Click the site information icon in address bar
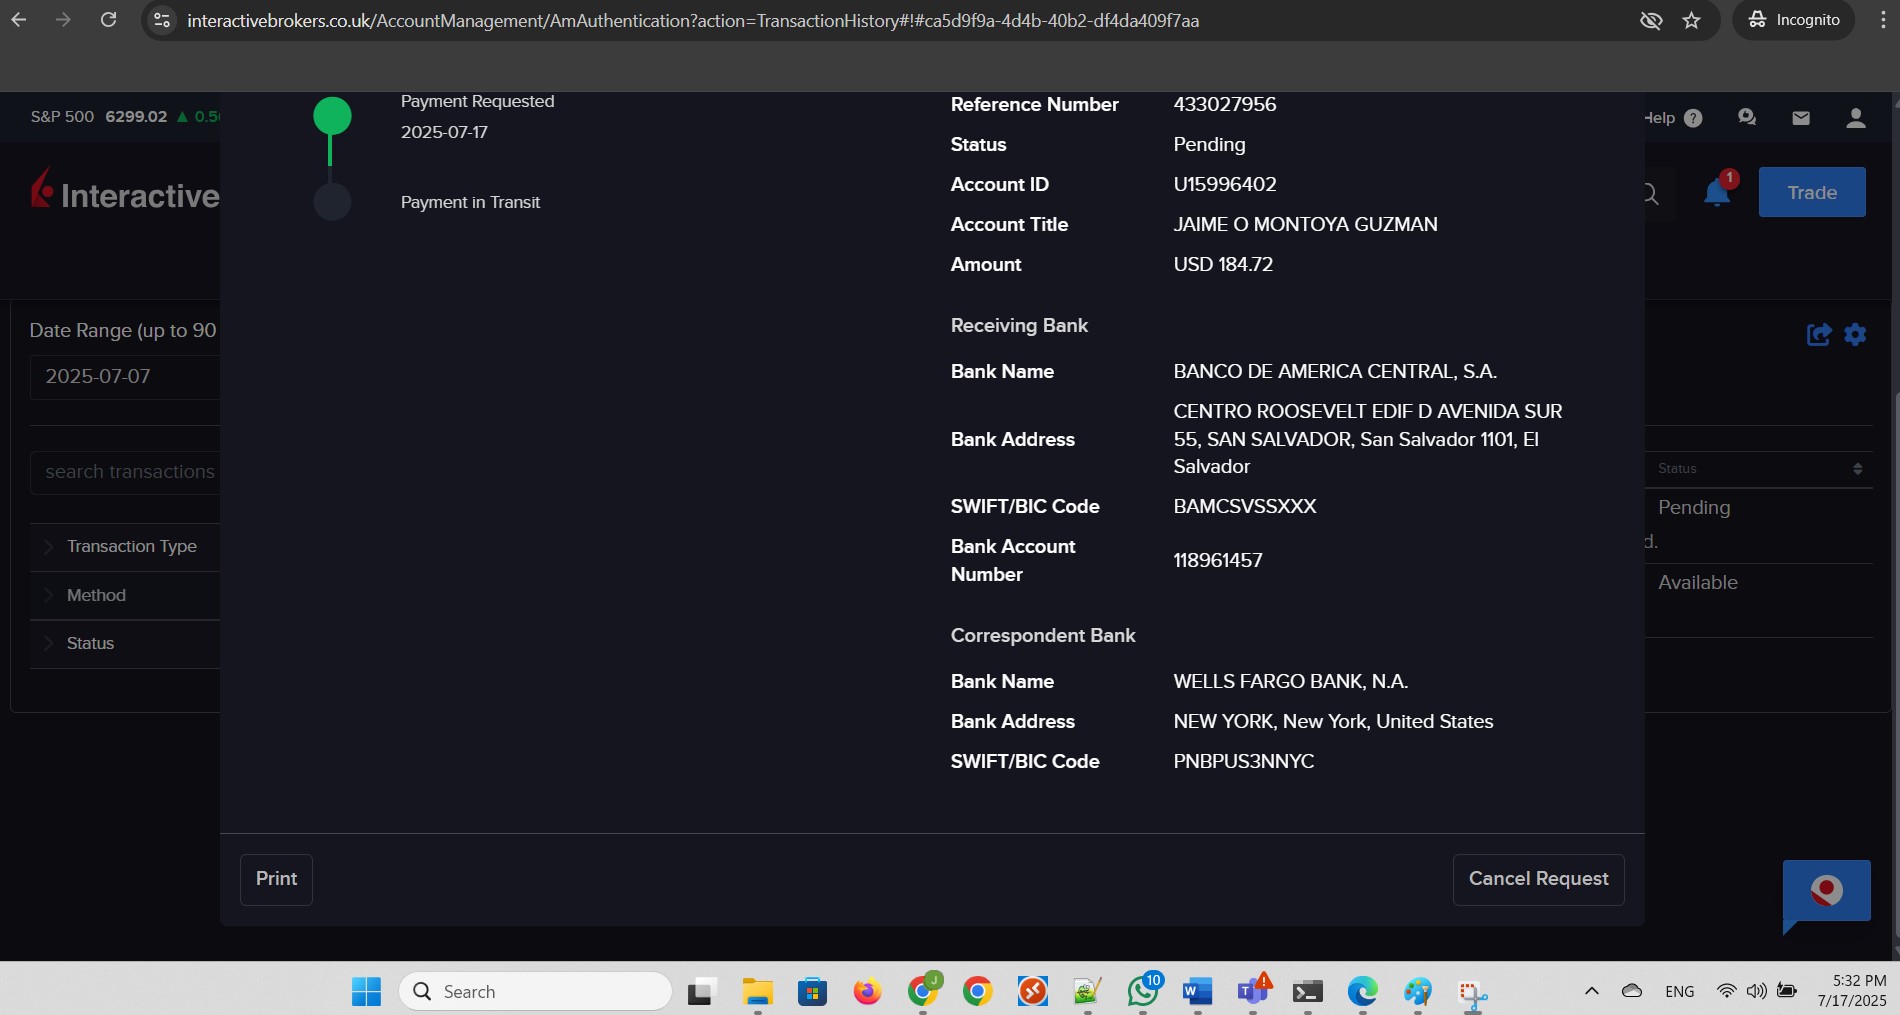This screenshot has height=1015, width=1900. pos(162,20)
